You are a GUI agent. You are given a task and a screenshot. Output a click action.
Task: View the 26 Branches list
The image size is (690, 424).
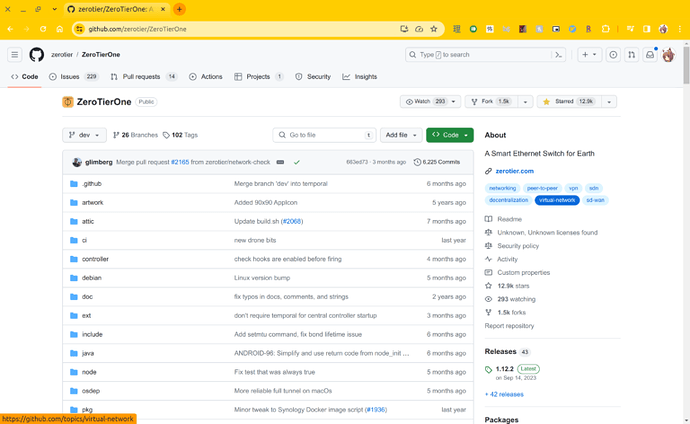[x=135, y=135]
